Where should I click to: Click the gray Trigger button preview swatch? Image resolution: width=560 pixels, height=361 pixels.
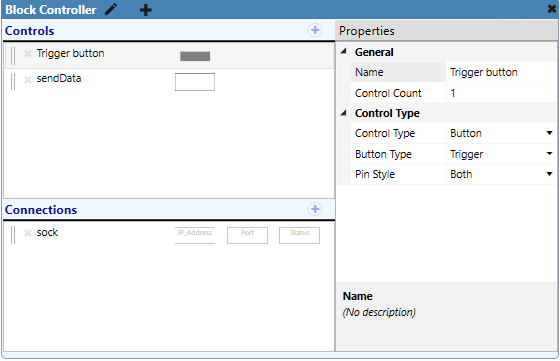[x=195, y=56]
